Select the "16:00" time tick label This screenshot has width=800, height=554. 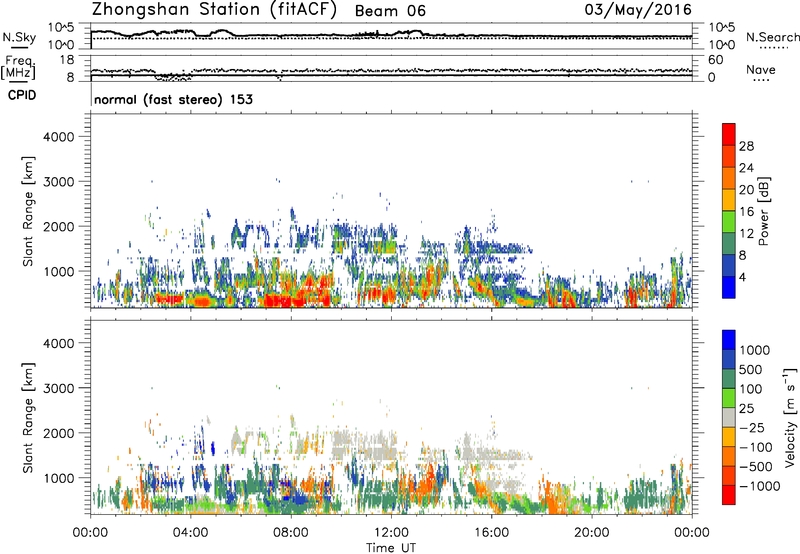coord(491,533)
